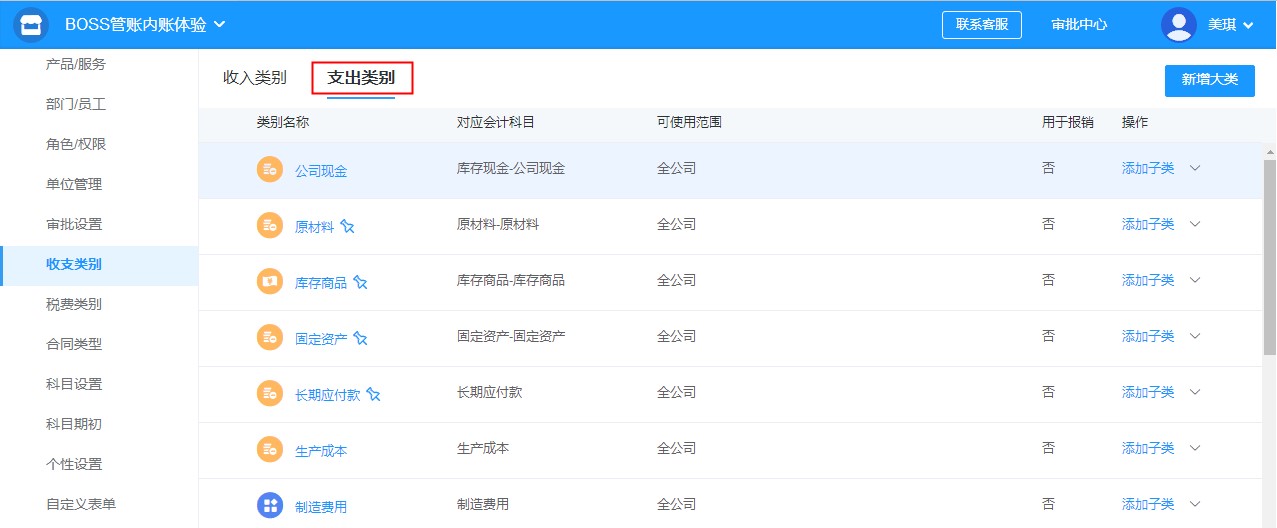Click the orange icon beside 公司现金
The image size is (1277, 528).
click(270, 170)
